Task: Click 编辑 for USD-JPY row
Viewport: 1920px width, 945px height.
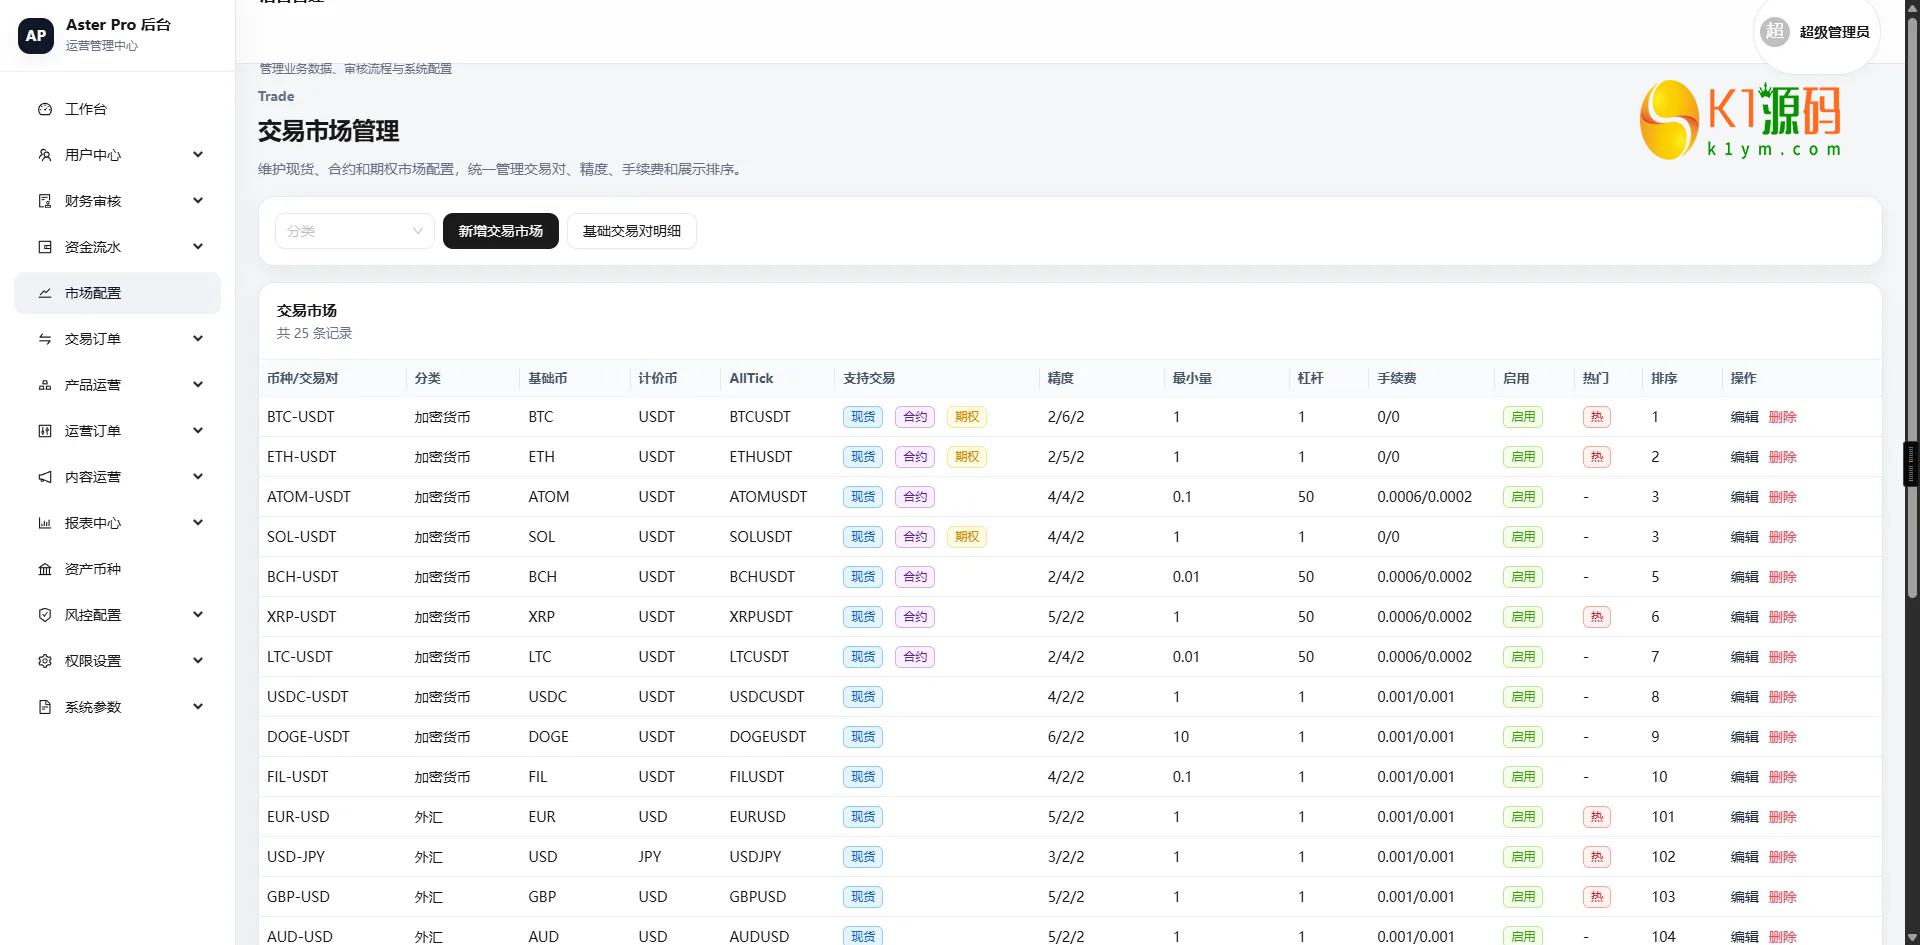Action: (x=1745, y=857)
